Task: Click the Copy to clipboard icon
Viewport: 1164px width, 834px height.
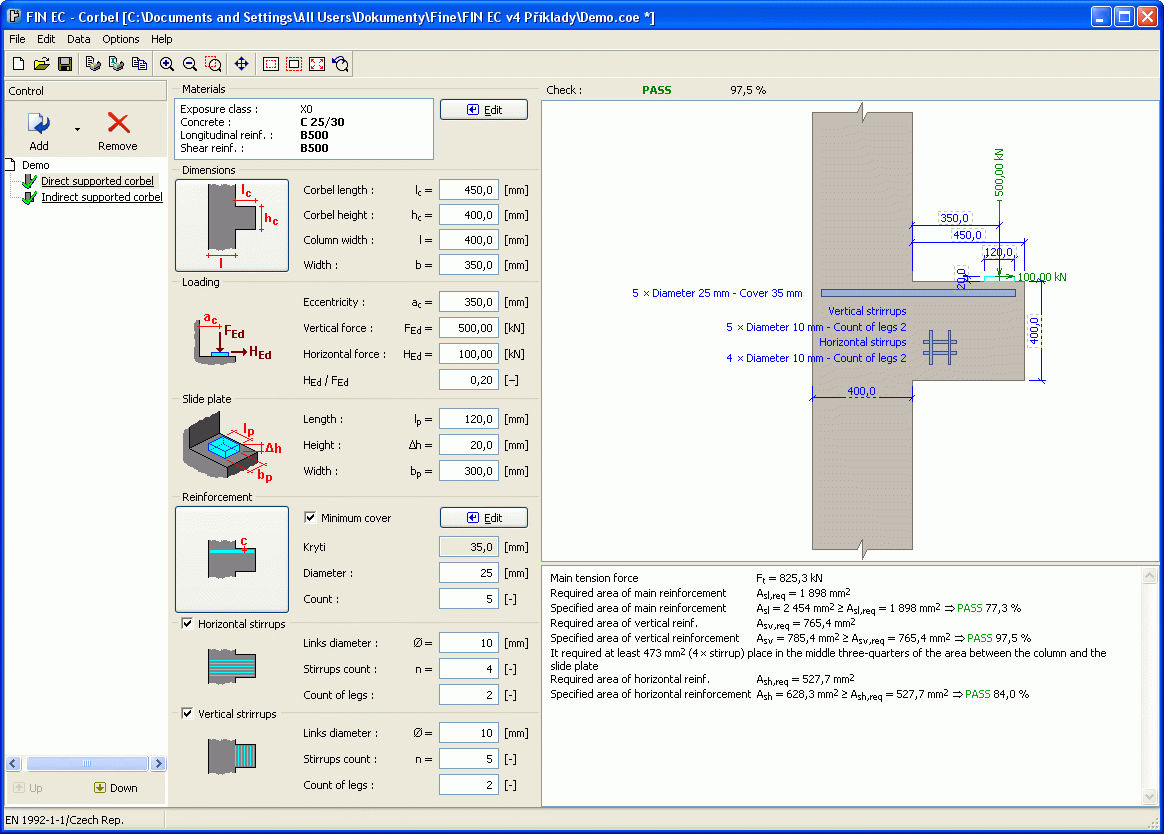Action: (138, 63)
